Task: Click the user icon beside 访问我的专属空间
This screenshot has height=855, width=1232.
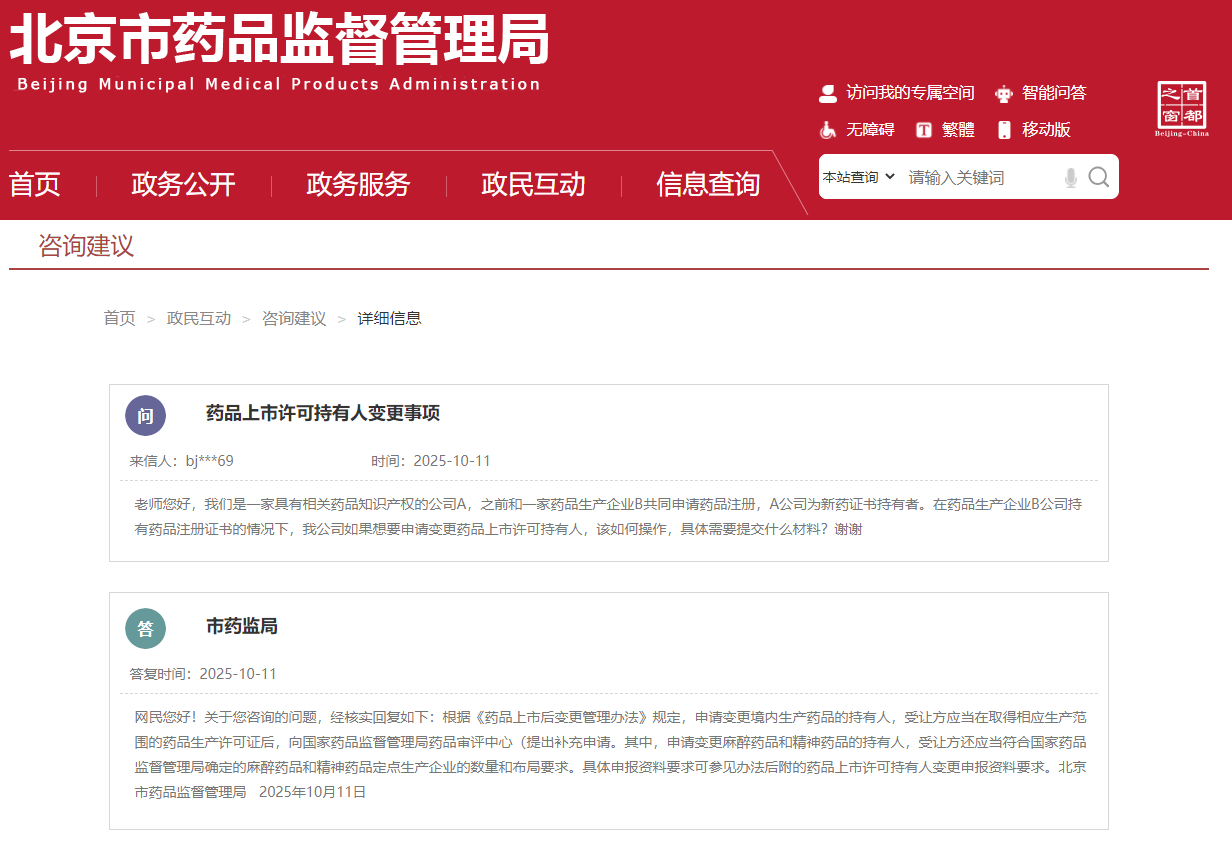Action: [828, 92]
